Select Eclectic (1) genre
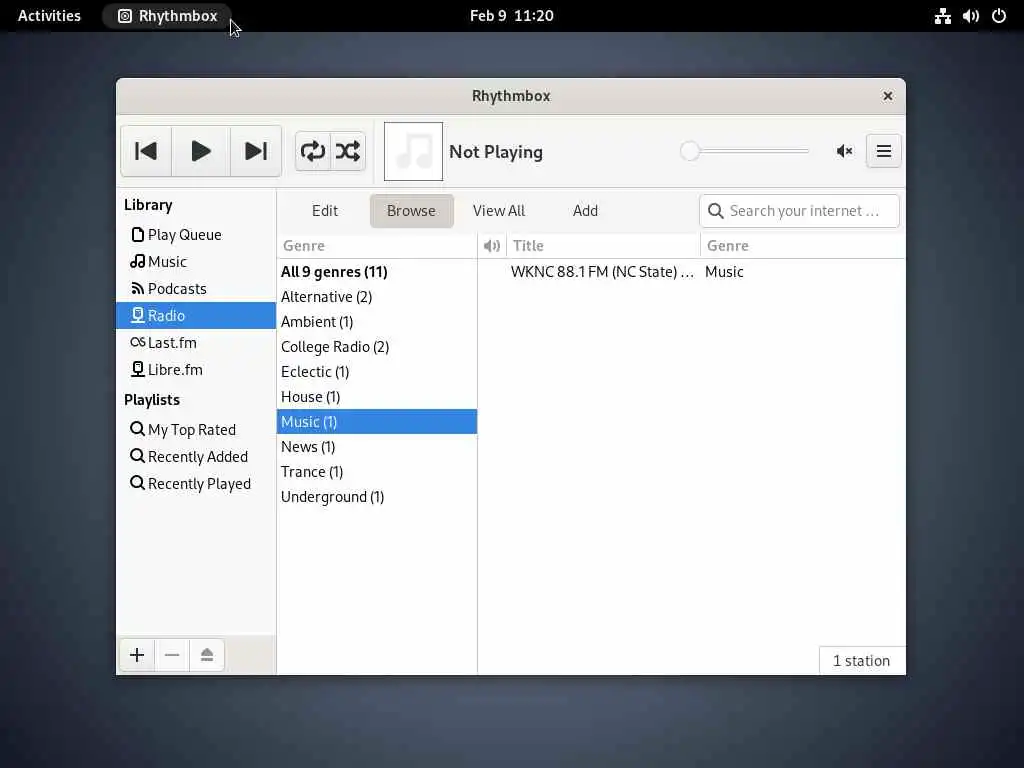Viewport: 1024px width, 768px height. (x=377, y=372)
